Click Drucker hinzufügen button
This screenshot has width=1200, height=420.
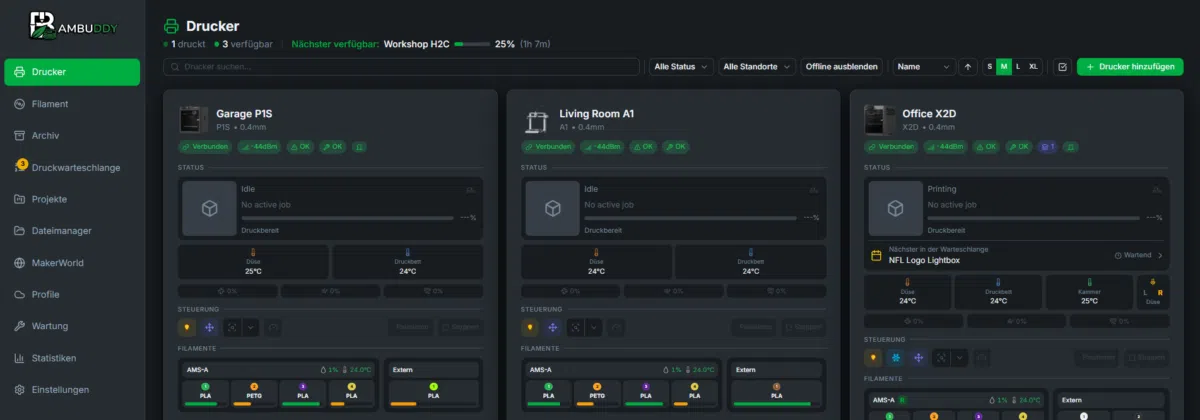click(1129, 67)
